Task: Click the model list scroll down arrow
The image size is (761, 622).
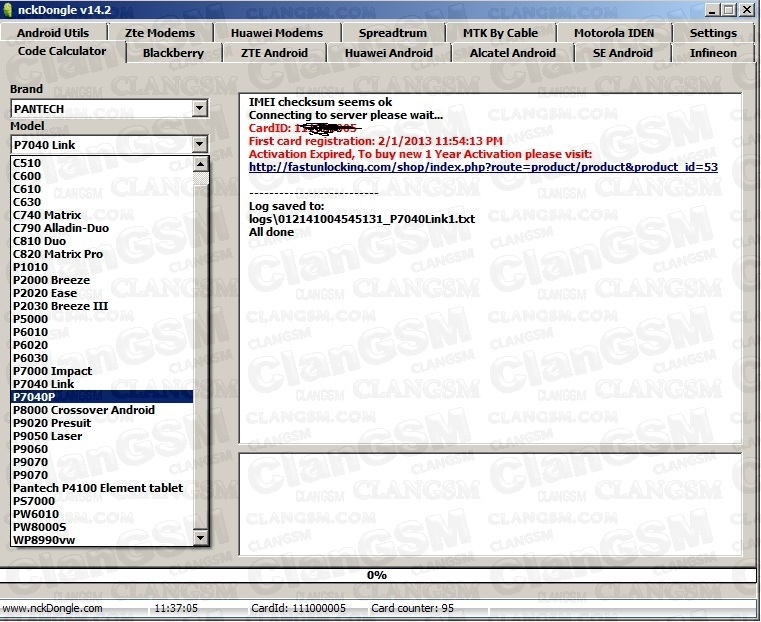Action: click(x=200, y=537)
